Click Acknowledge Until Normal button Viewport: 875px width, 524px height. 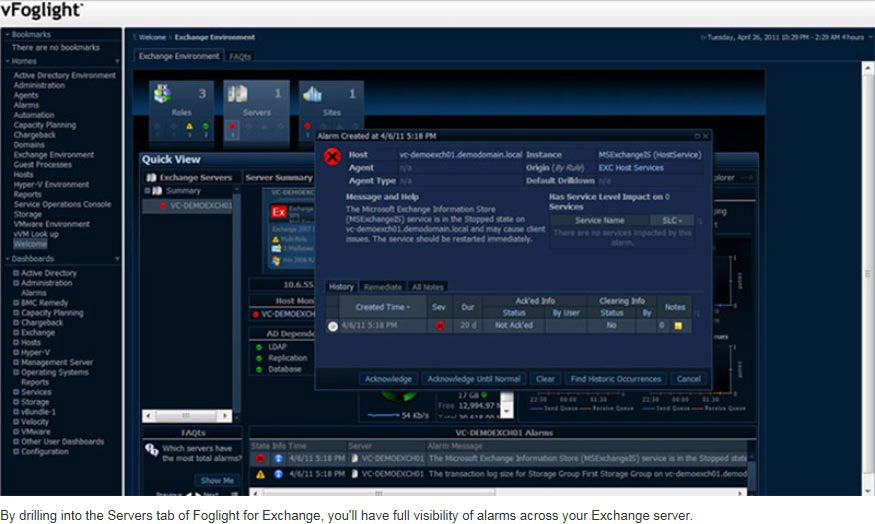coord(474,379)
